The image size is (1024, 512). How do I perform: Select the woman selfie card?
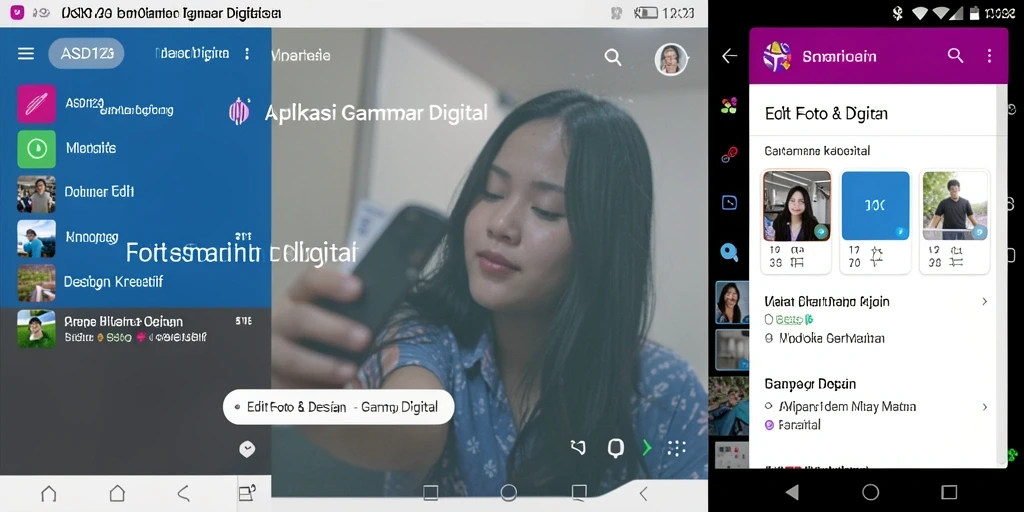(x=797, y=222)
